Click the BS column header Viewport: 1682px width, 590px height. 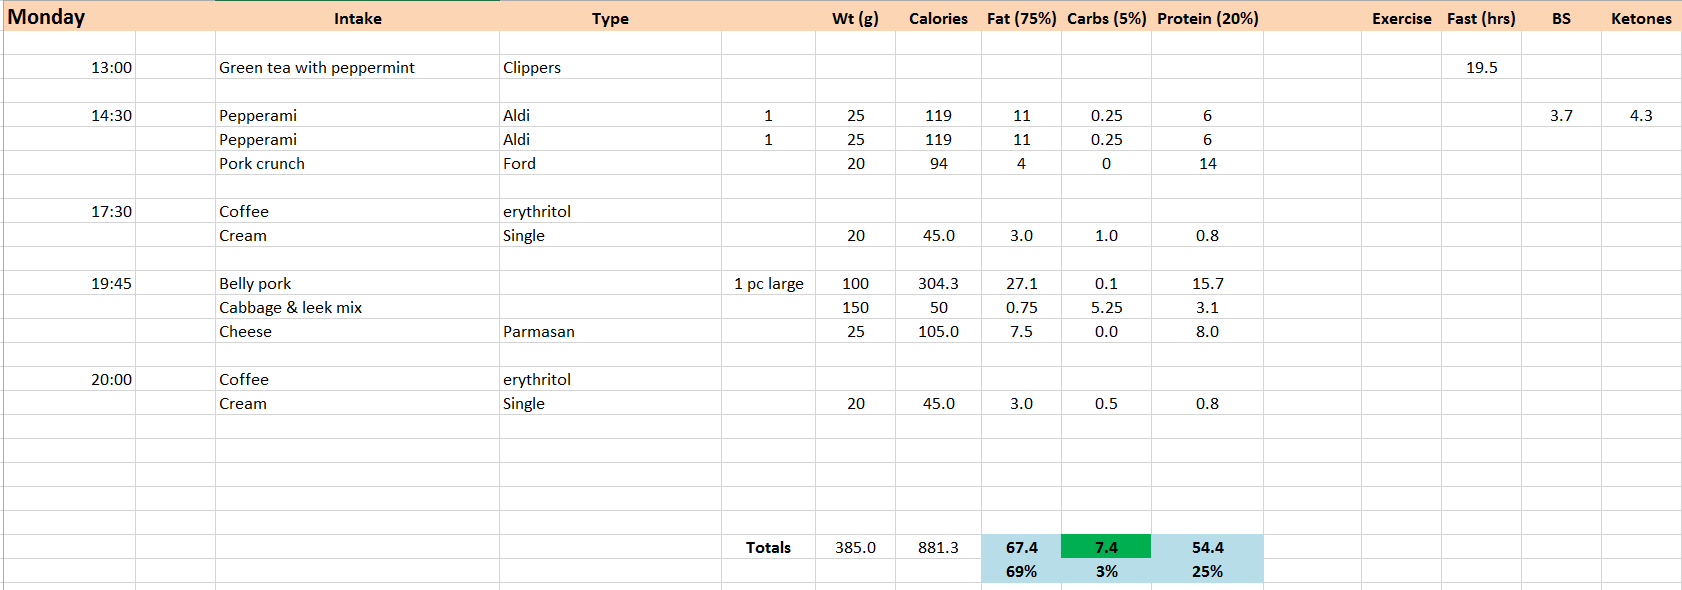pos(1561,18)
